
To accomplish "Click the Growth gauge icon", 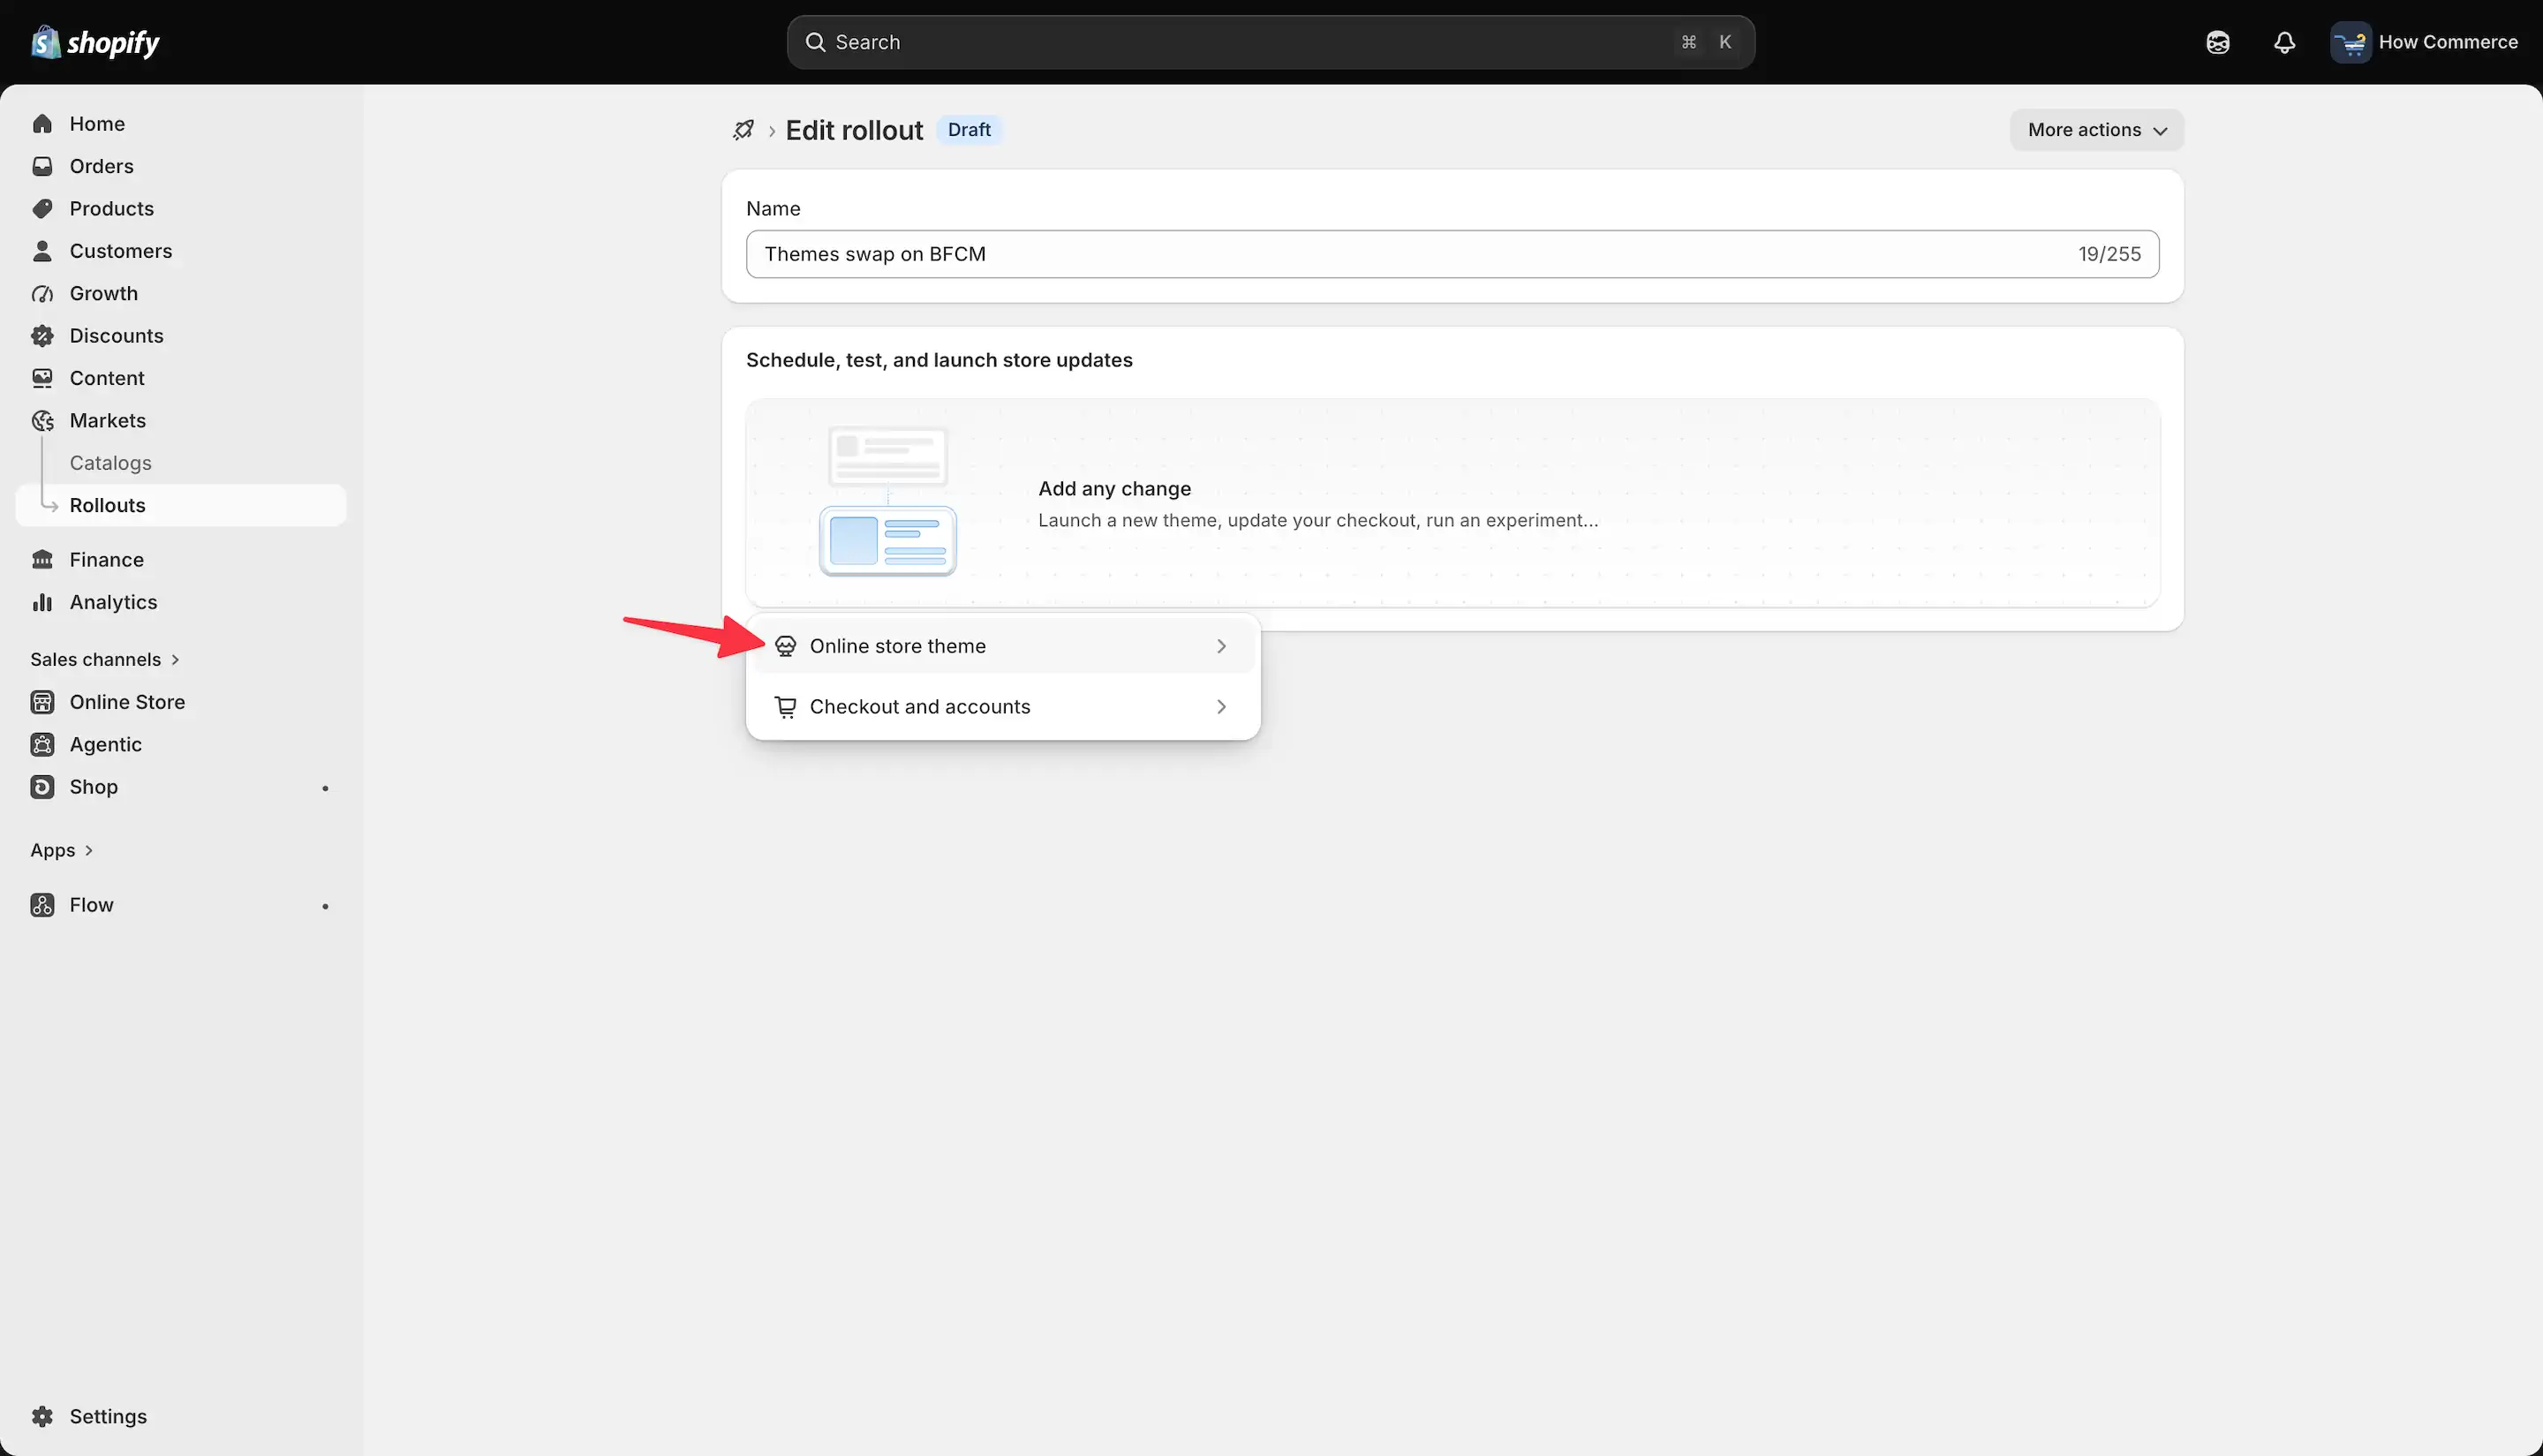I will (42, 294).
